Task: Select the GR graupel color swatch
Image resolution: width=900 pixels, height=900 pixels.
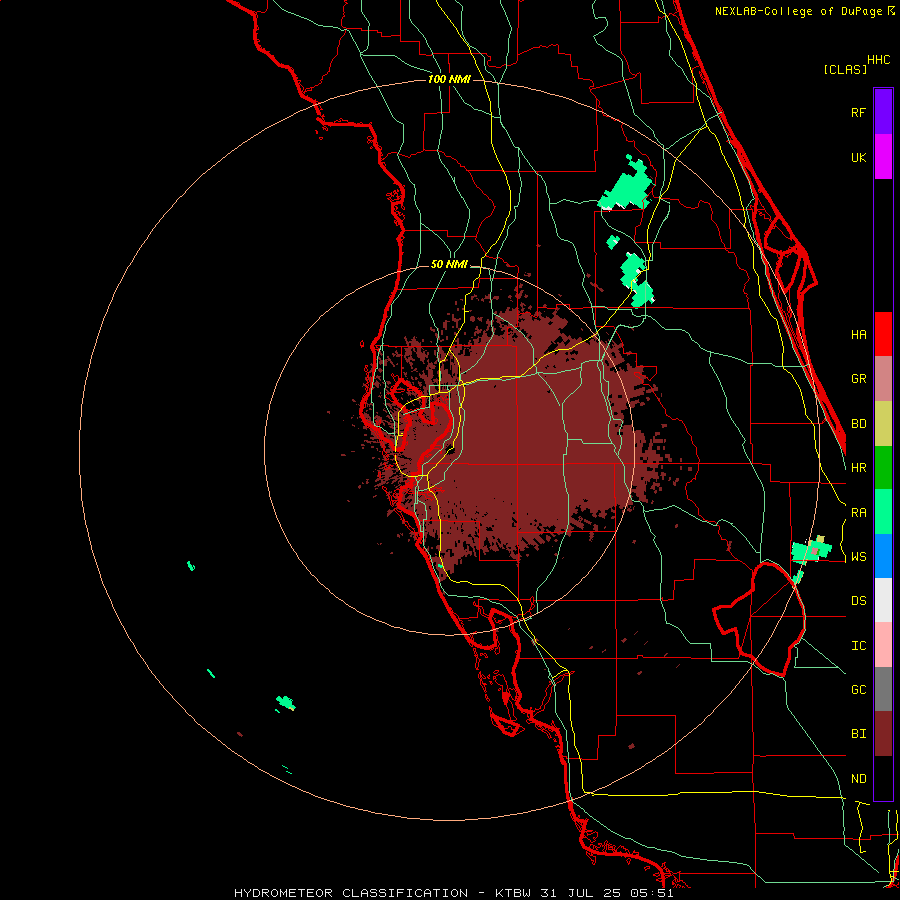Action: coord(883,379)
